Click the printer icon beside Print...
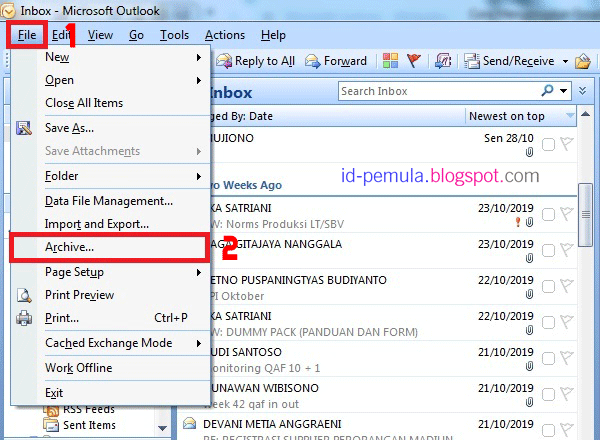Screen dimensions: 600x440 24,318
